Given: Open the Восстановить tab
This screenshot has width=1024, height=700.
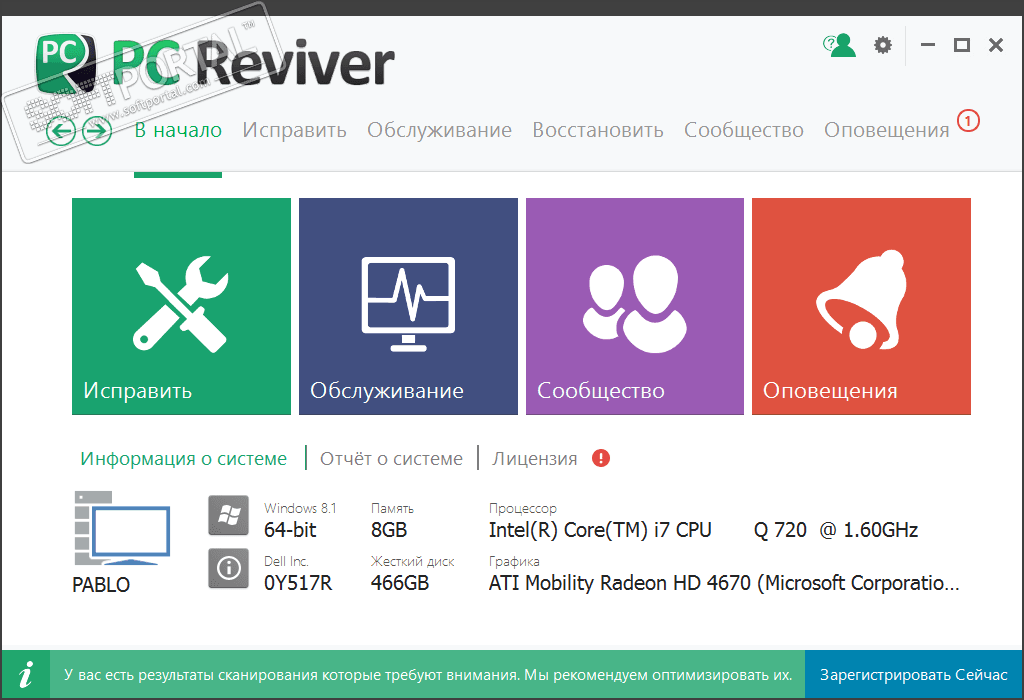Looking at the screenshot, I should pos(598,130).
